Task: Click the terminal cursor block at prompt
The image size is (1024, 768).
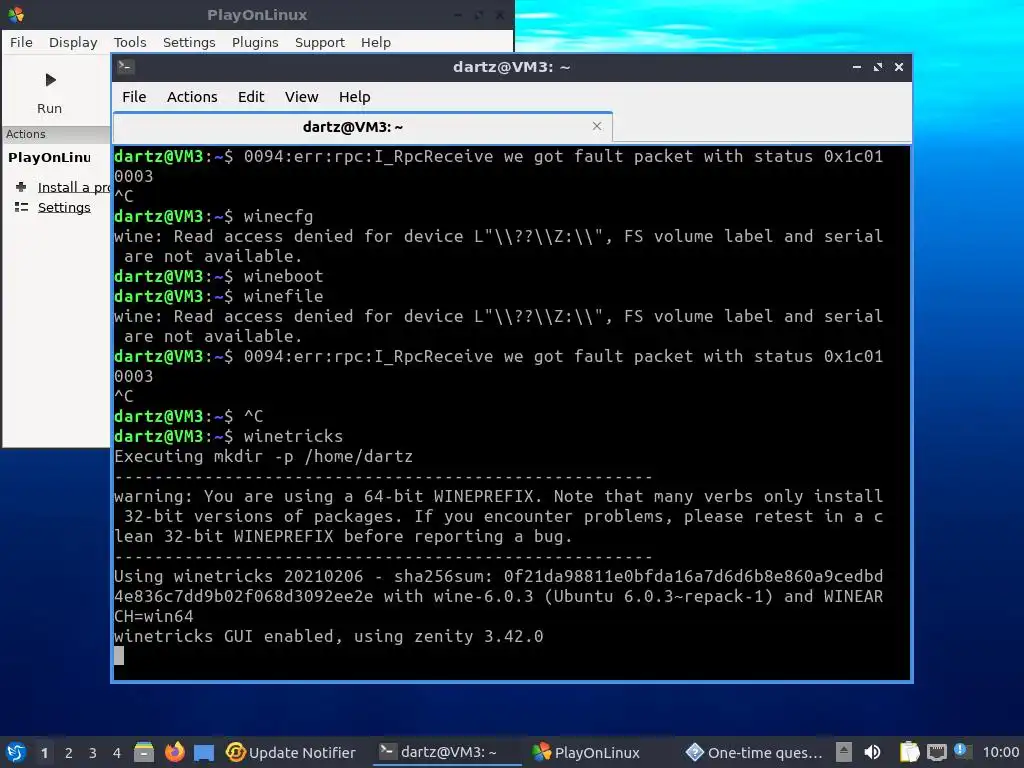Action: 119,655
